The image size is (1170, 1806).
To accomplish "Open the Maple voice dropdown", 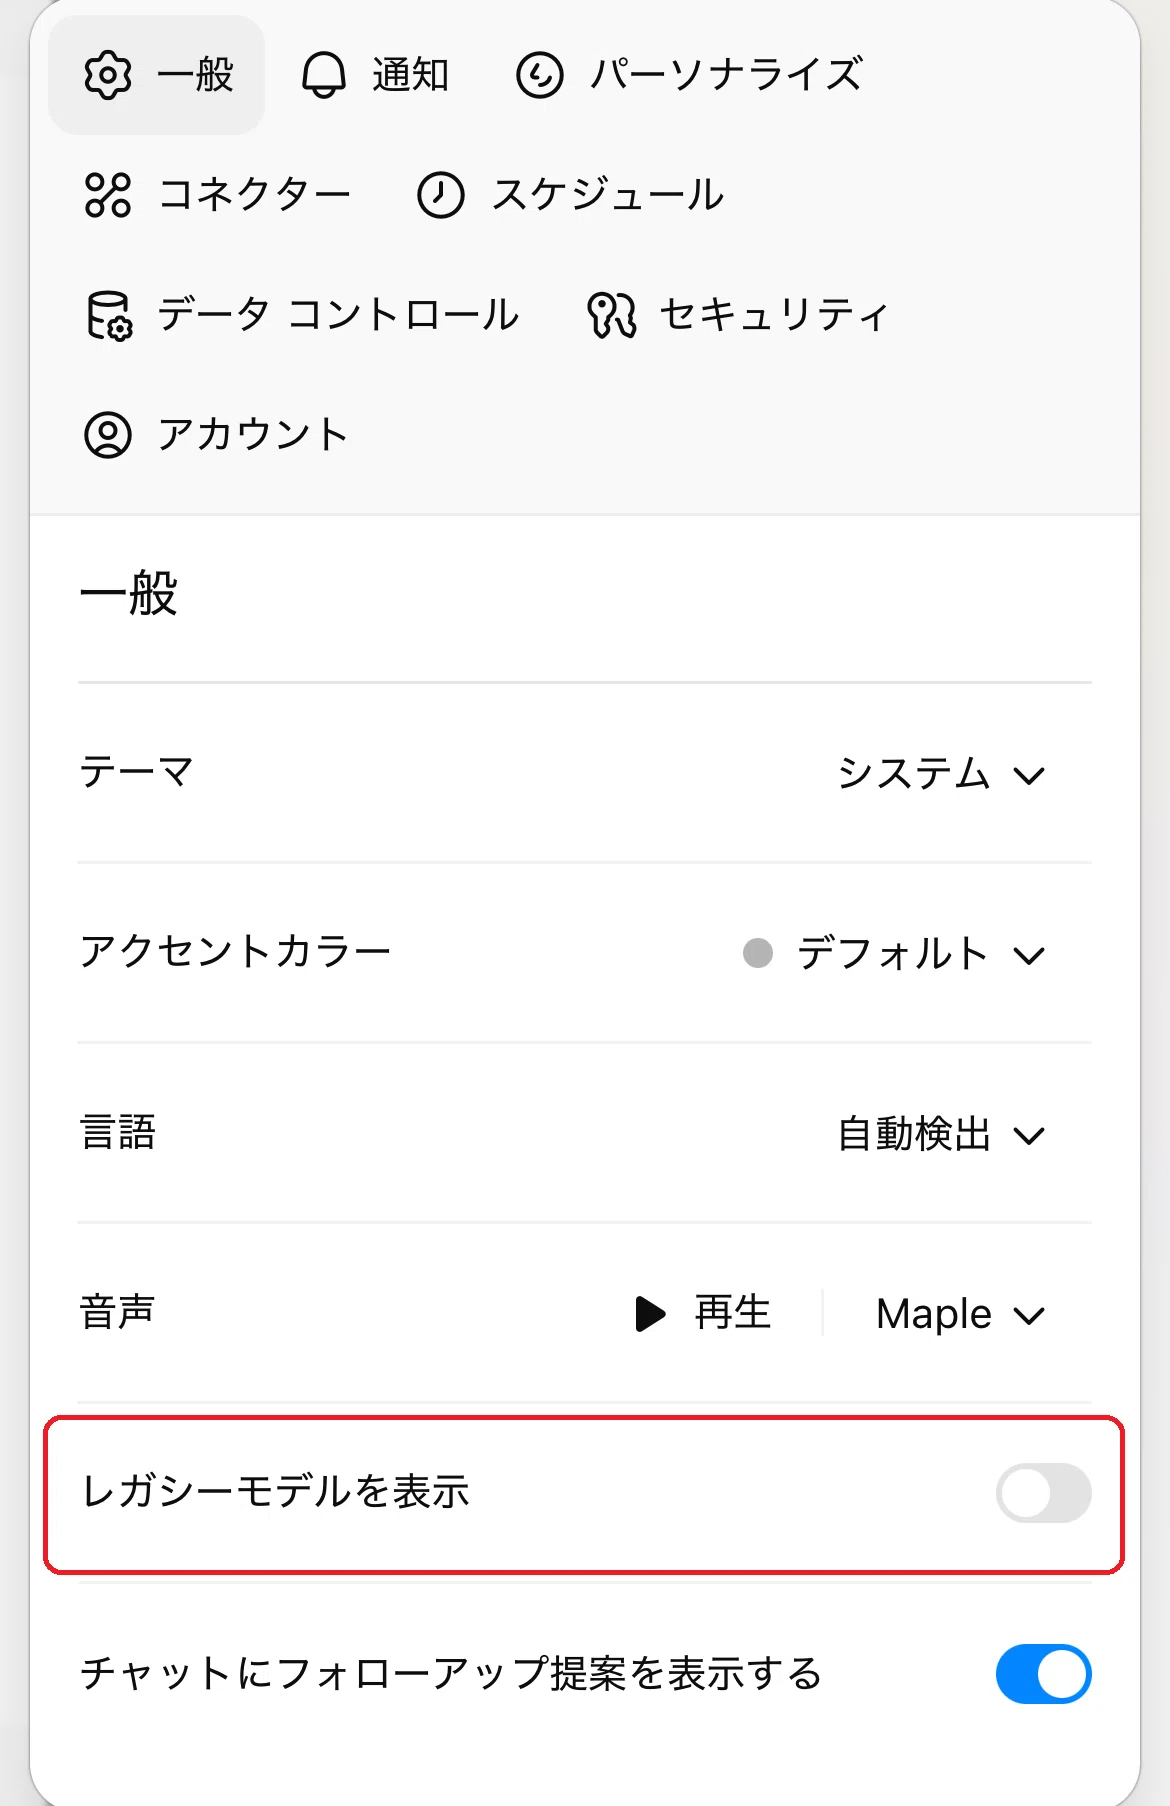I will (x=960, y=1314).
